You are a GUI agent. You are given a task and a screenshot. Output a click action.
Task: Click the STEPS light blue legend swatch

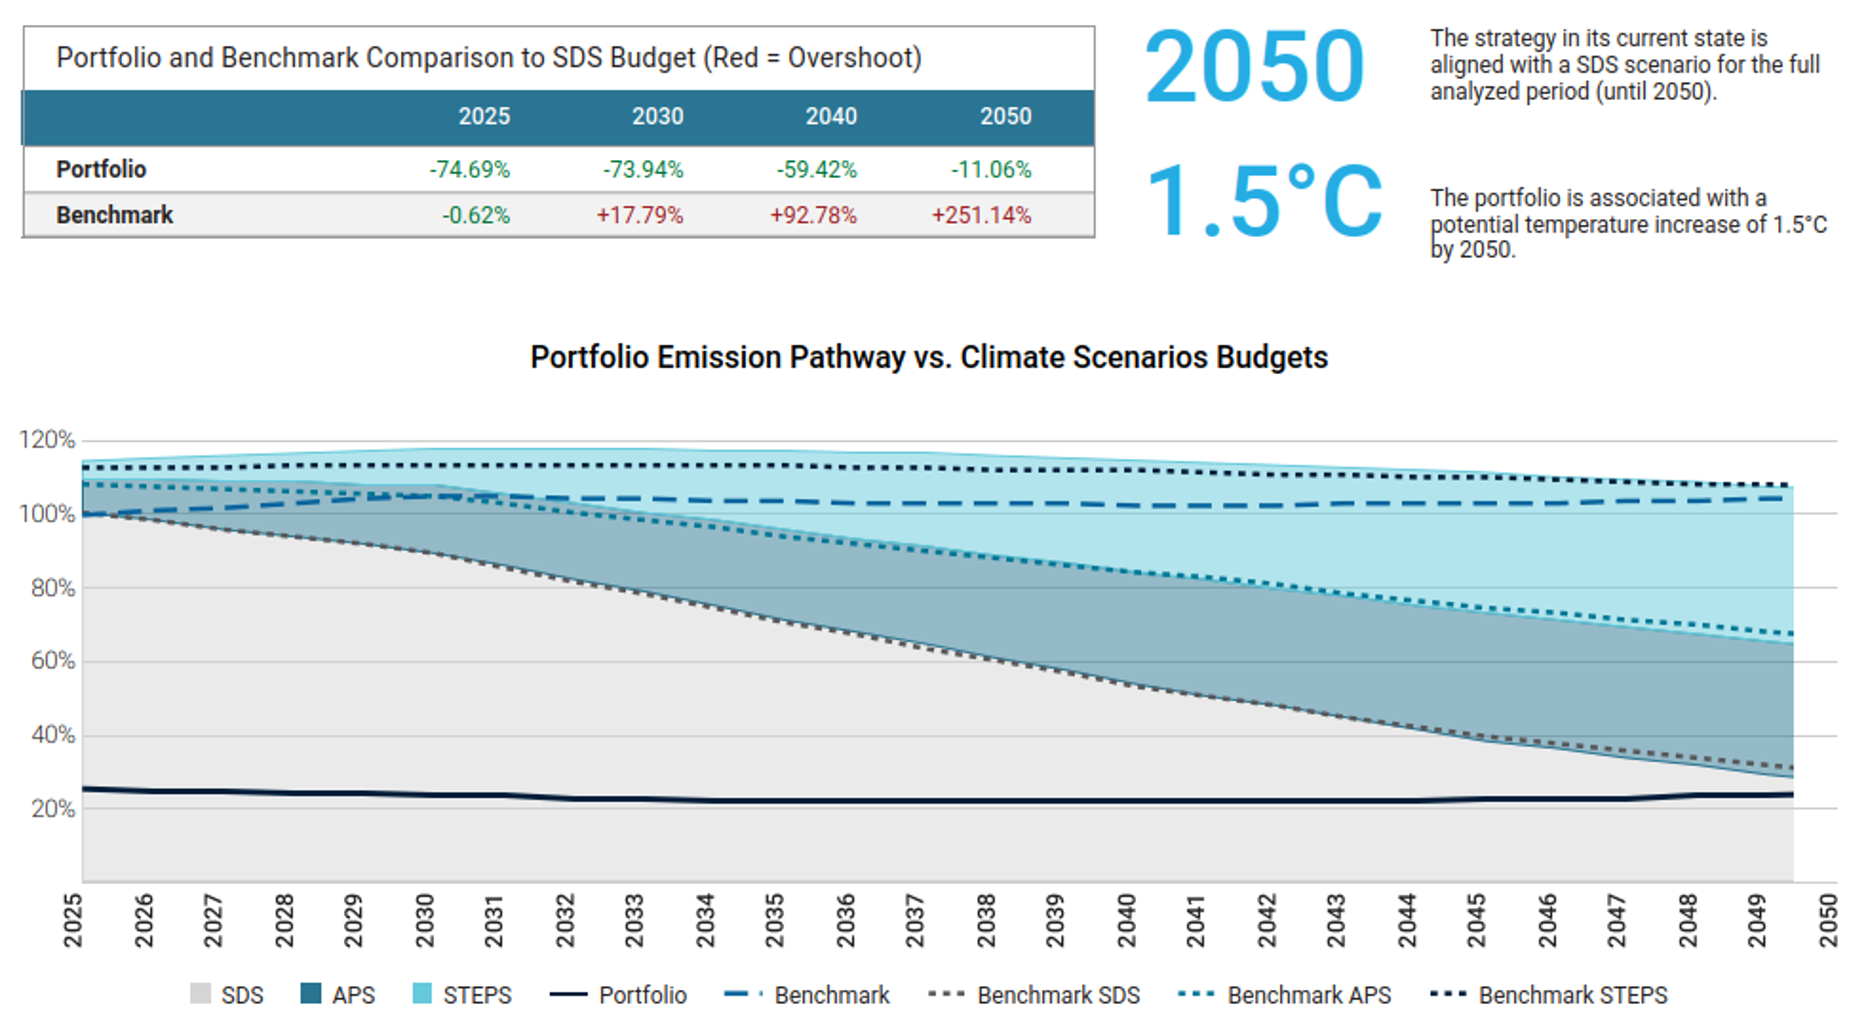point(422,994)
